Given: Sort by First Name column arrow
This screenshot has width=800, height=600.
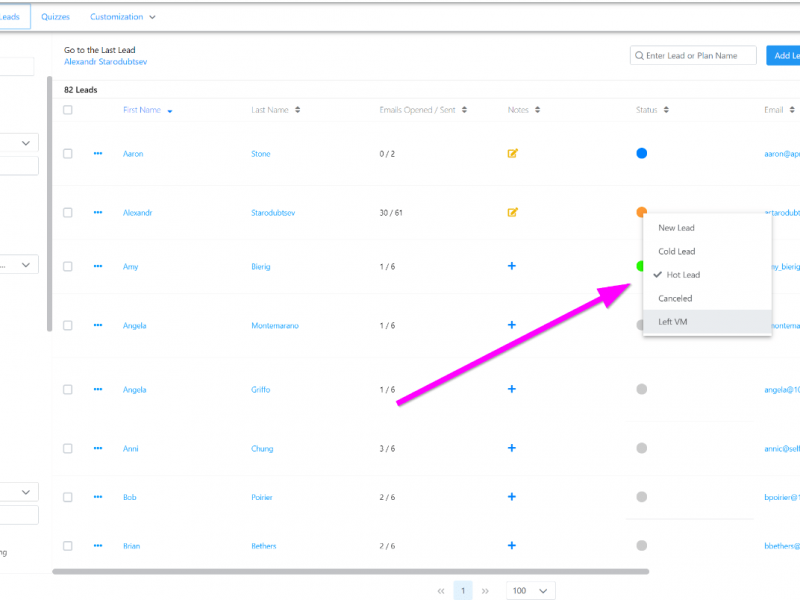Looking at the screenshot, I should point(171,111).
